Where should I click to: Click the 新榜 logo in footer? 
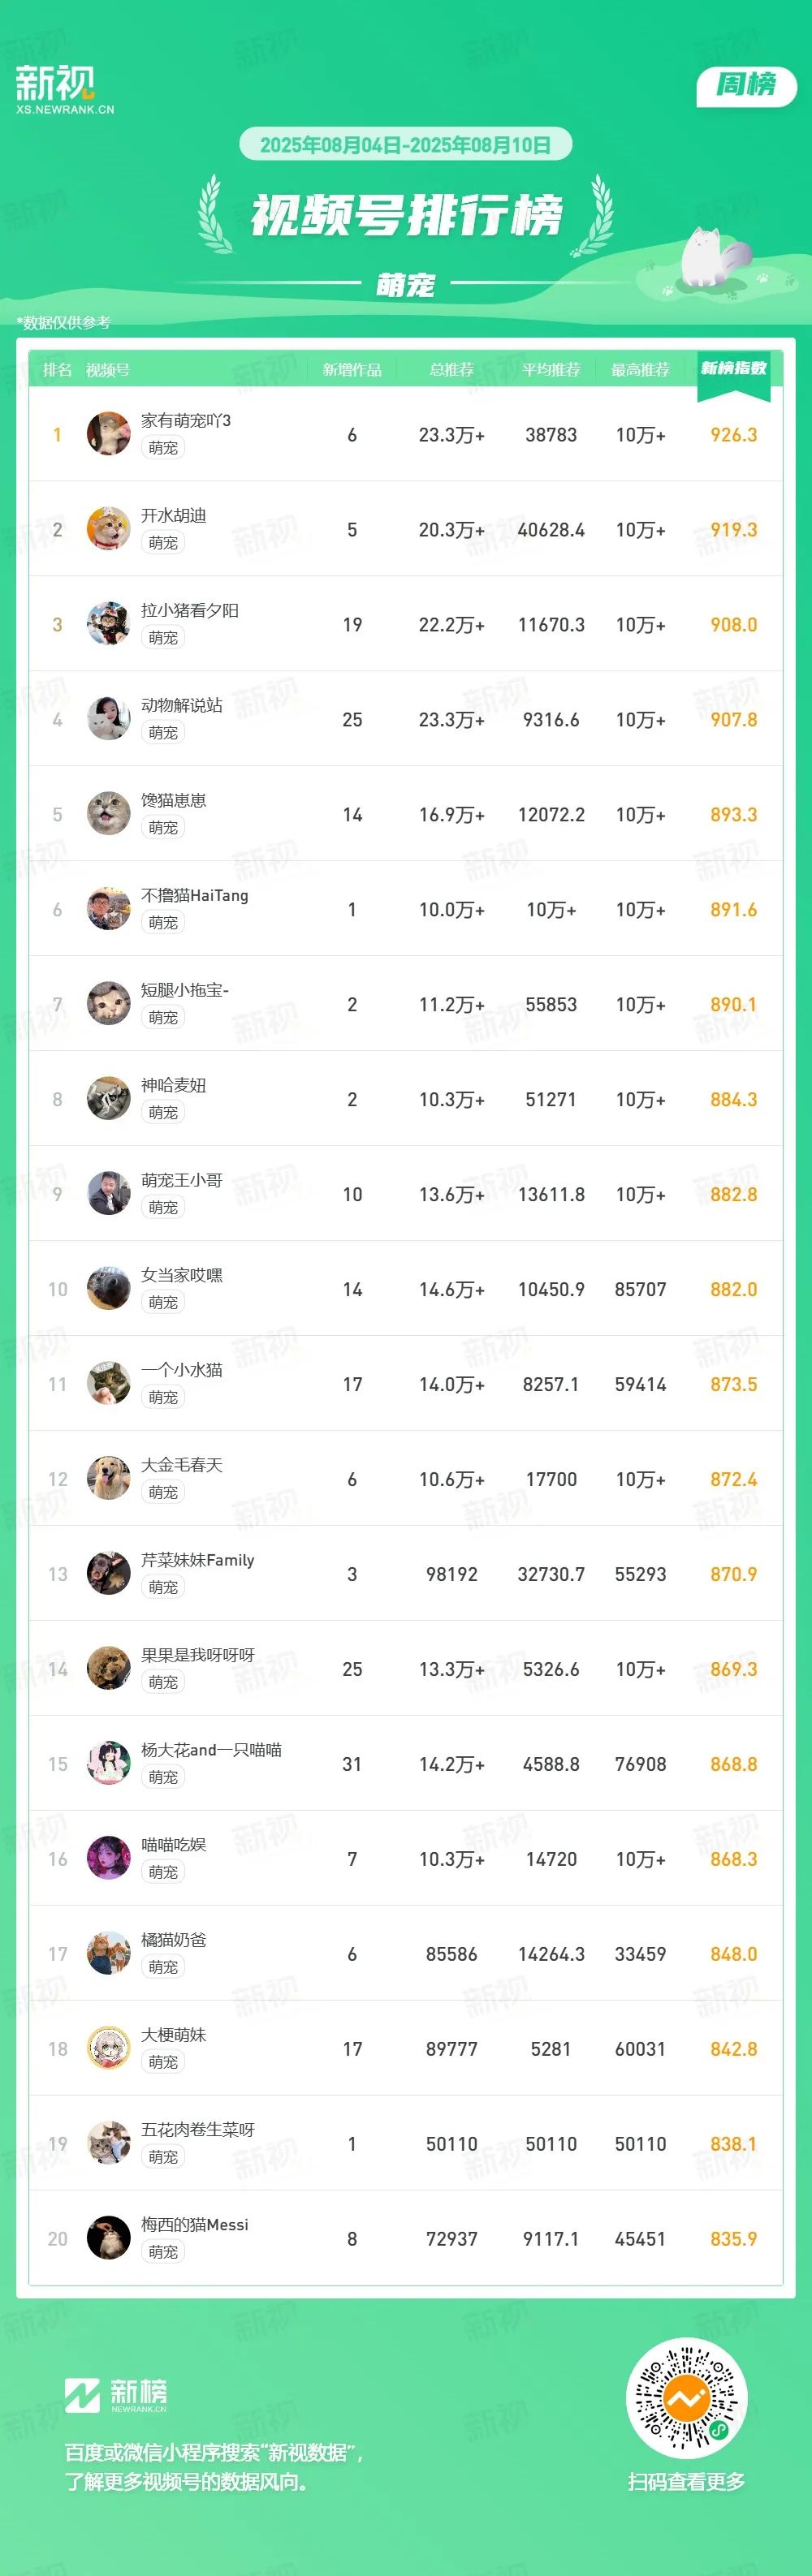(116, 2395)
